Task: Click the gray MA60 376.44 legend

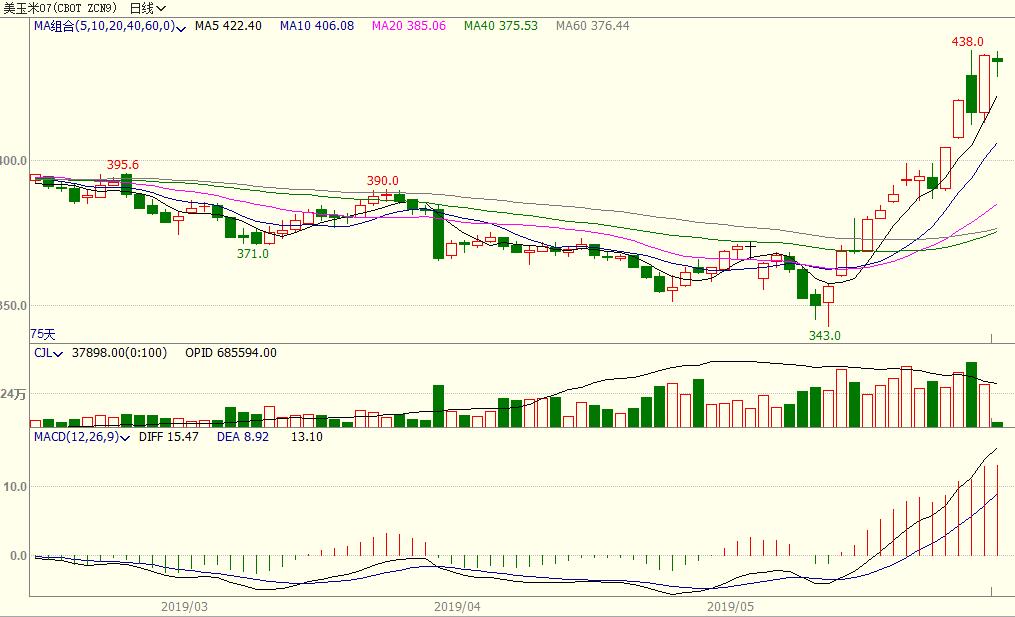Action: (x=592, y=26)
